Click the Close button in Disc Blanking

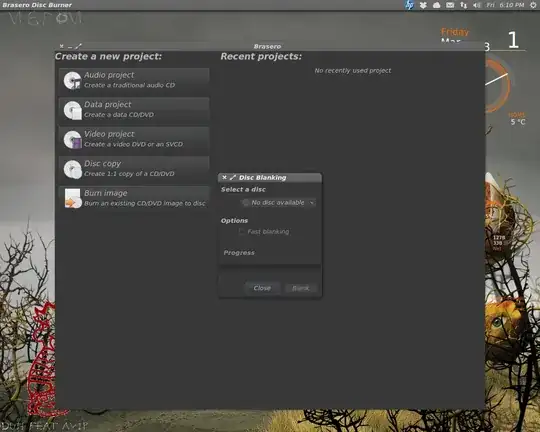pyautogui.click(x=262, y=288)
